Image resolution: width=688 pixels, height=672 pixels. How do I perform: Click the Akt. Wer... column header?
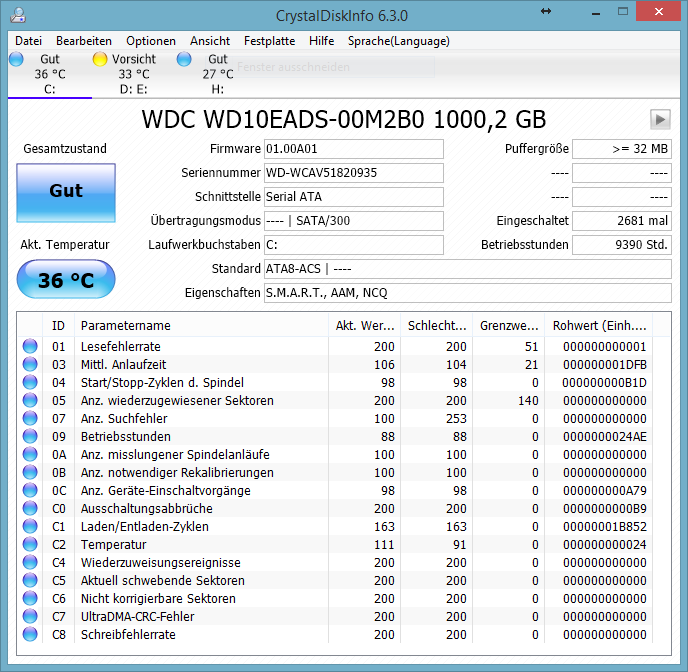pos(365,325)
